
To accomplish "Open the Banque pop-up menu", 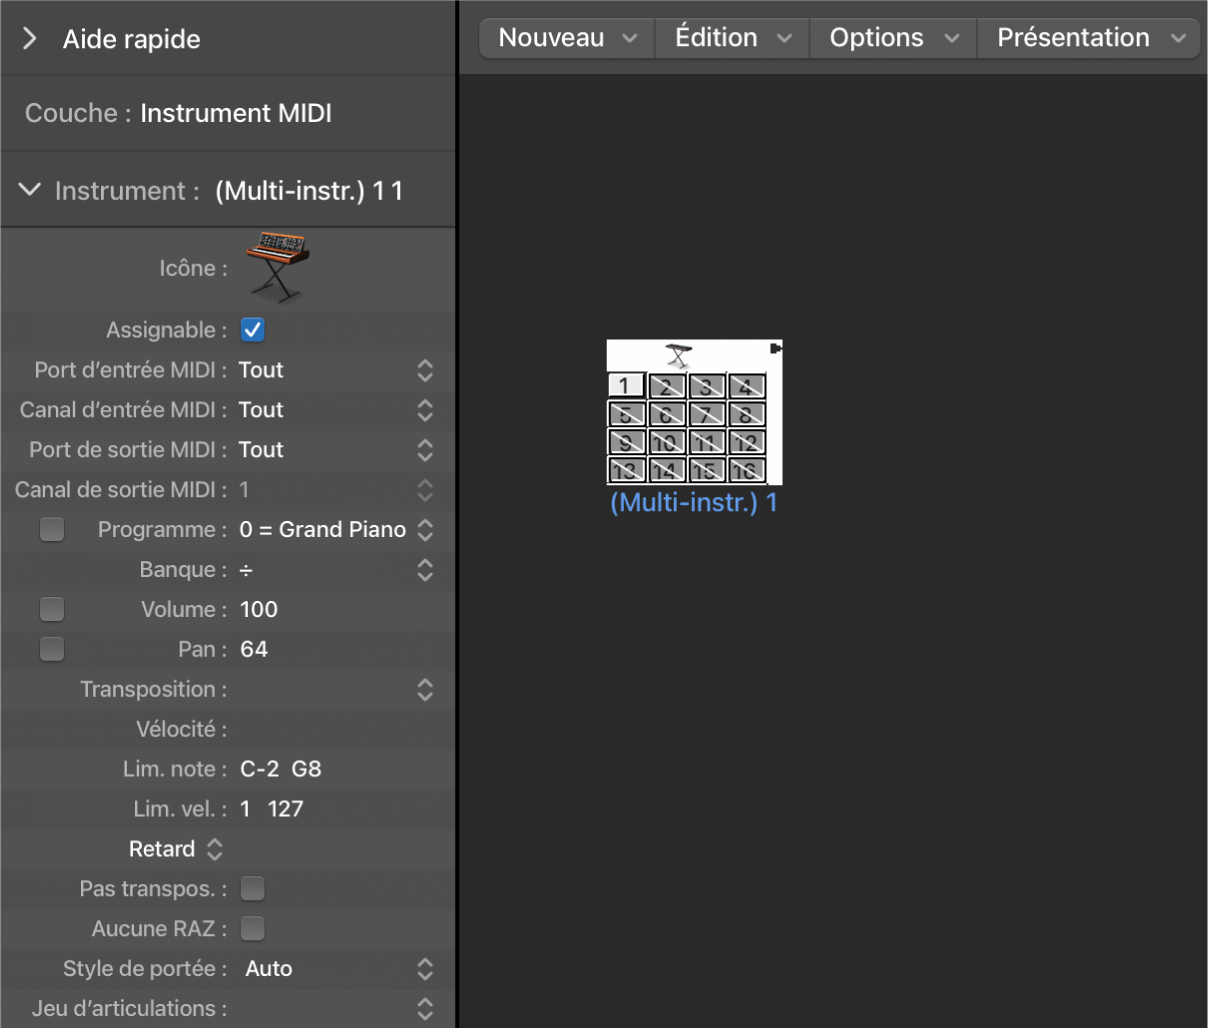I will [338, 570].
